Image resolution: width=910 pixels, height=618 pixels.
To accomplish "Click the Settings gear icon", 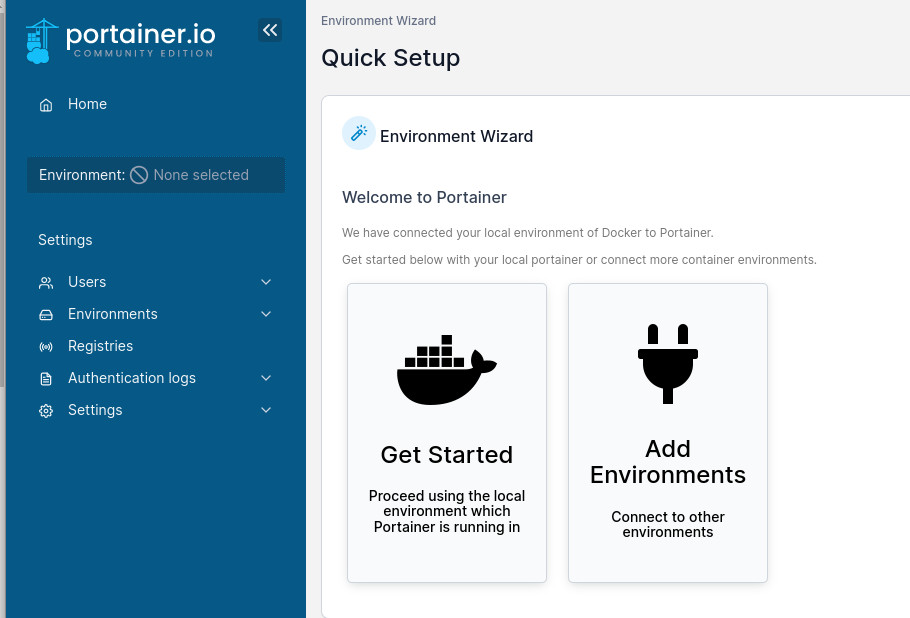I will pyautogui.click(x=46, y=411).
